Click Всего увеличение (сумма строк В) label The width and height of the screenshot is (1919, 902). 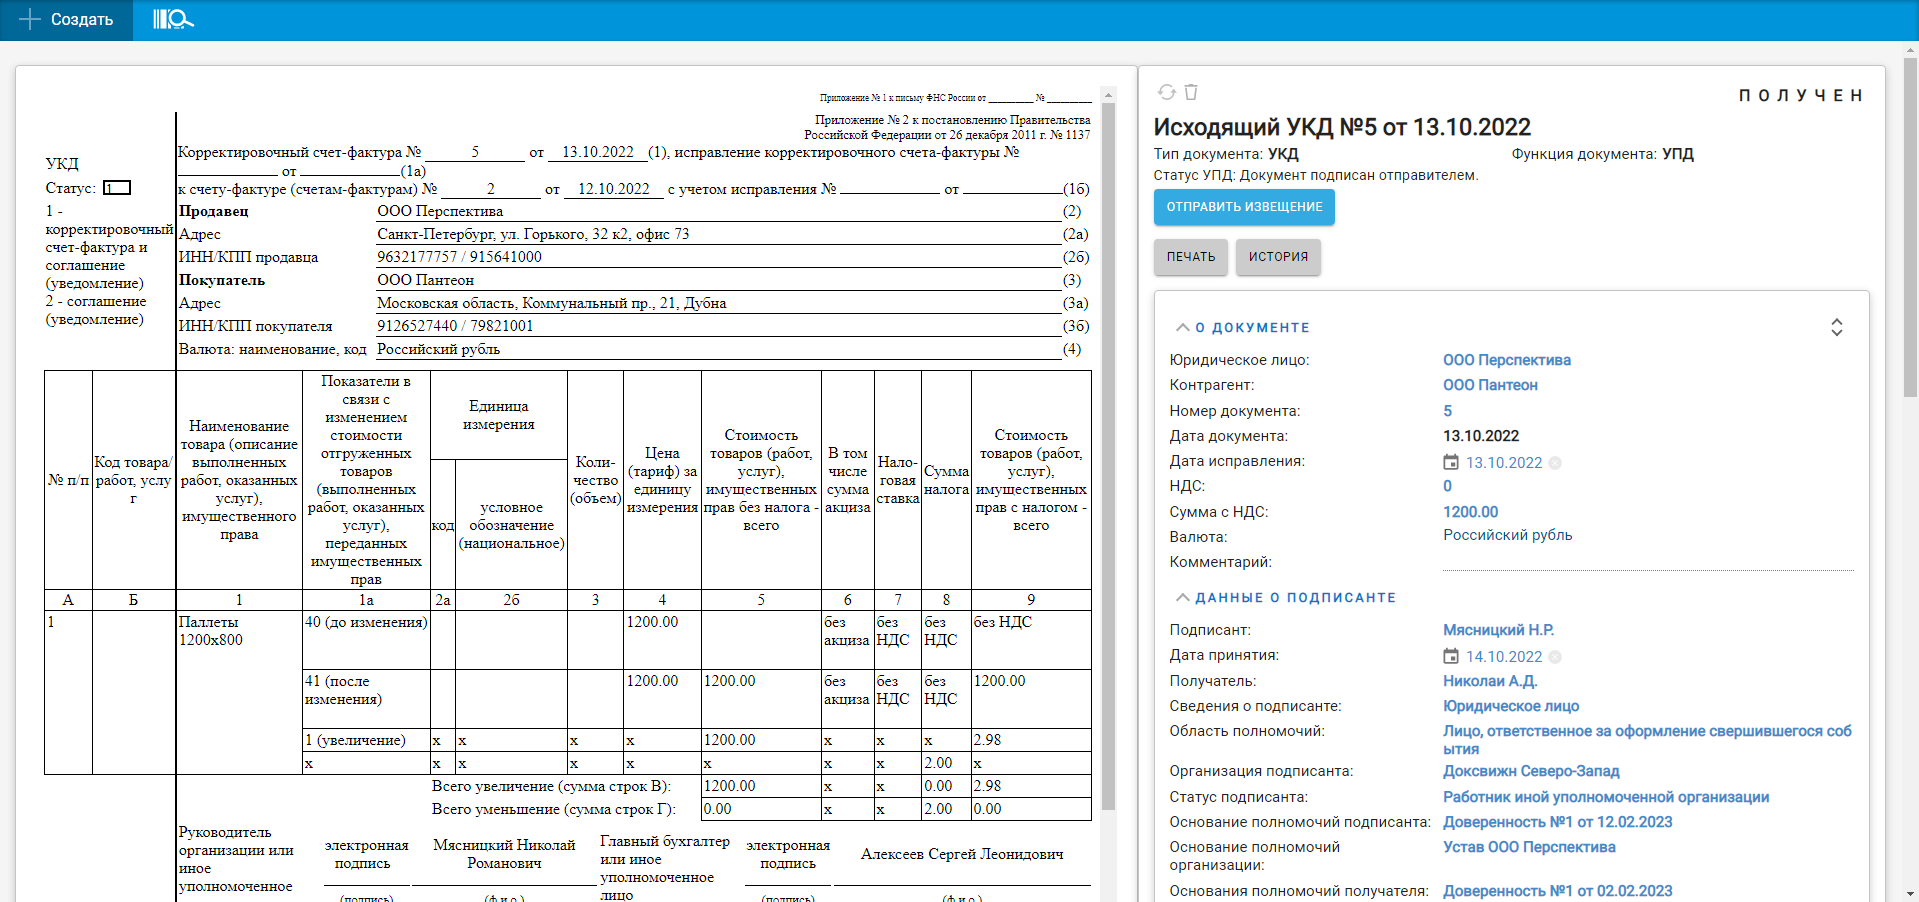551,786
